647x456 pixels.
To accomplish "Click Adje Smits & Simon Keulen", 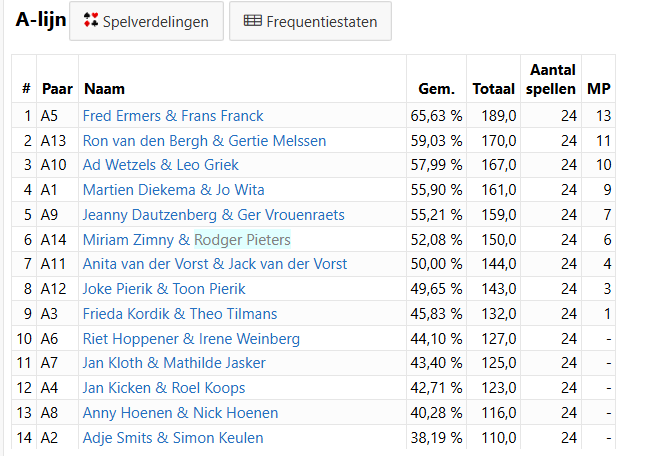I will [x=173, y=438].
